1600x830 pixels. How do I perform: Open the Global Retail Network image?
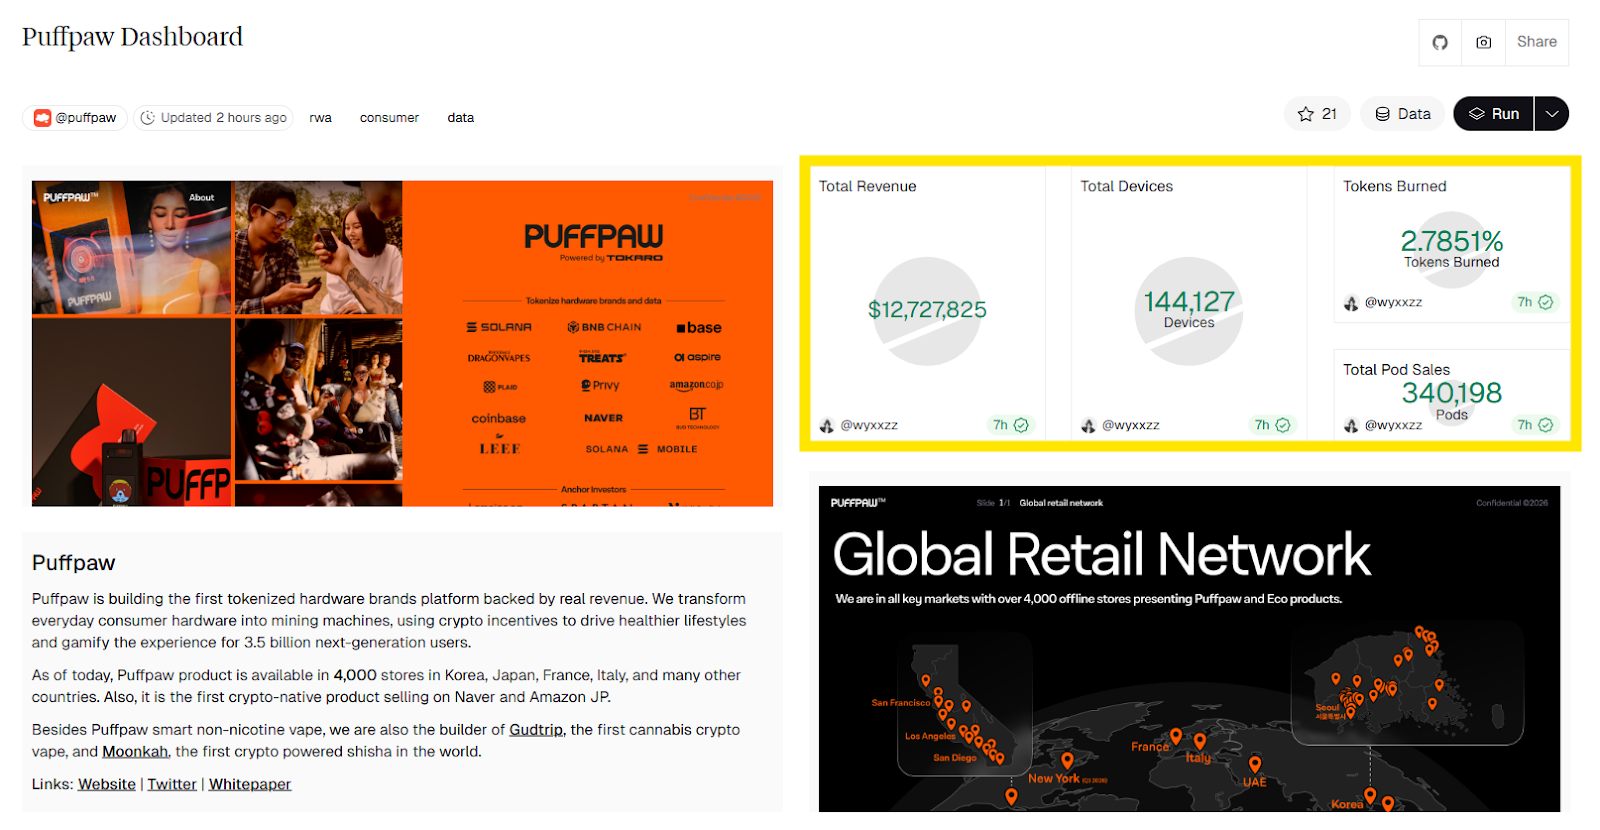click(1189, 649)
